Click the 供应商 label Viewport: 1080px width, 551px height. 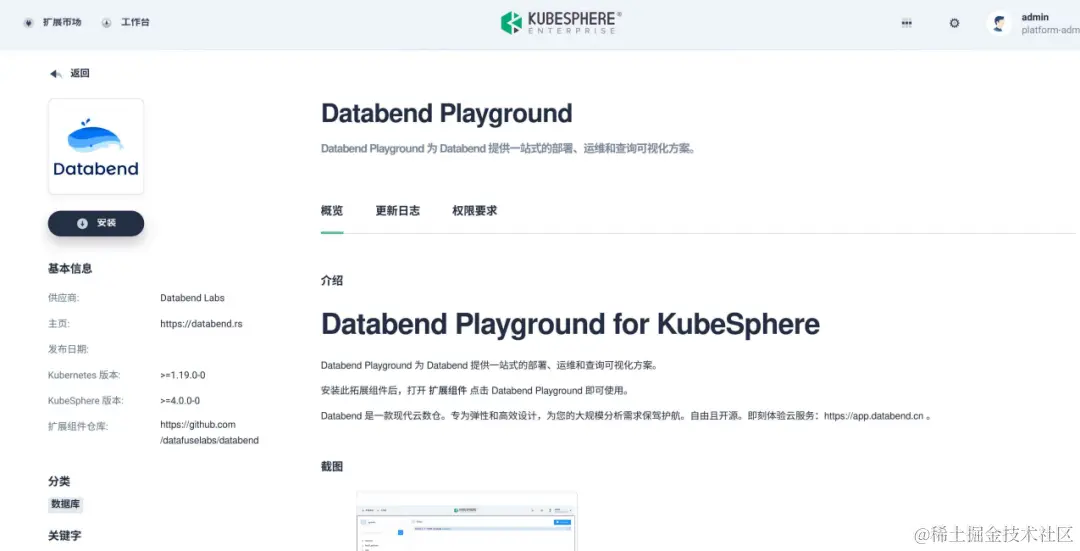point(63,298)
